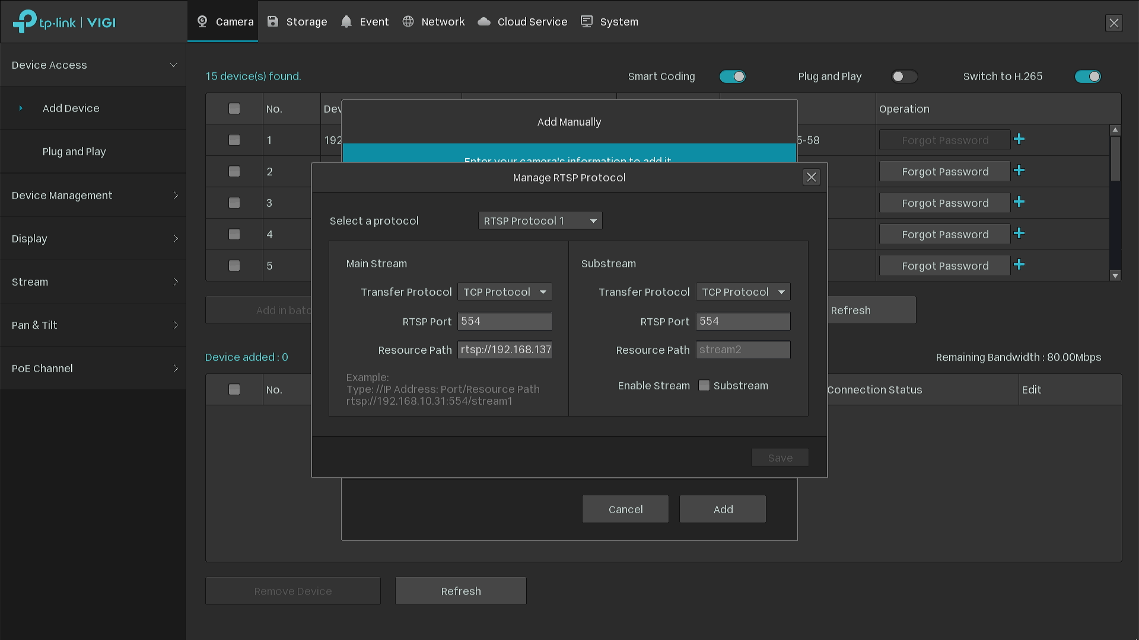1139x640 pixels.
Task: Expand the Stream section
Action: tap(93, 282)
